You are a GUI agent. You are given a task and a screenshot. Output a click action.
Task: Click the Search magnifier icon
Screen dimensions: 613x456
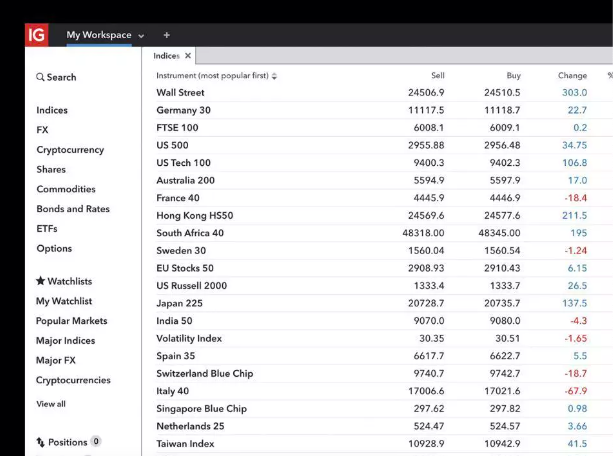click(40, 77)
